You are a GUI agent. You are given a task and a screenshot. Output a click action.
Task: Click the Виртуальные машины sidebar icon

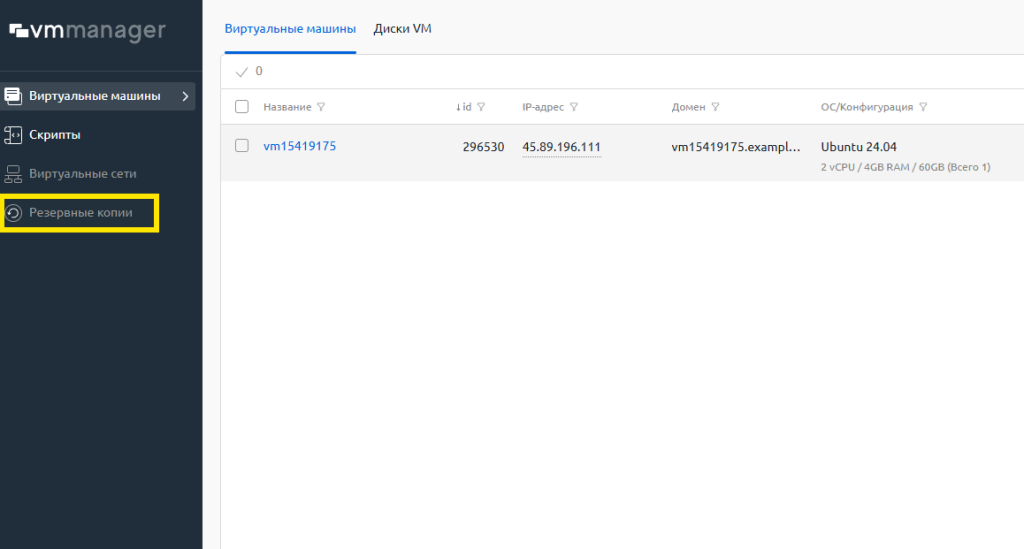14,96
